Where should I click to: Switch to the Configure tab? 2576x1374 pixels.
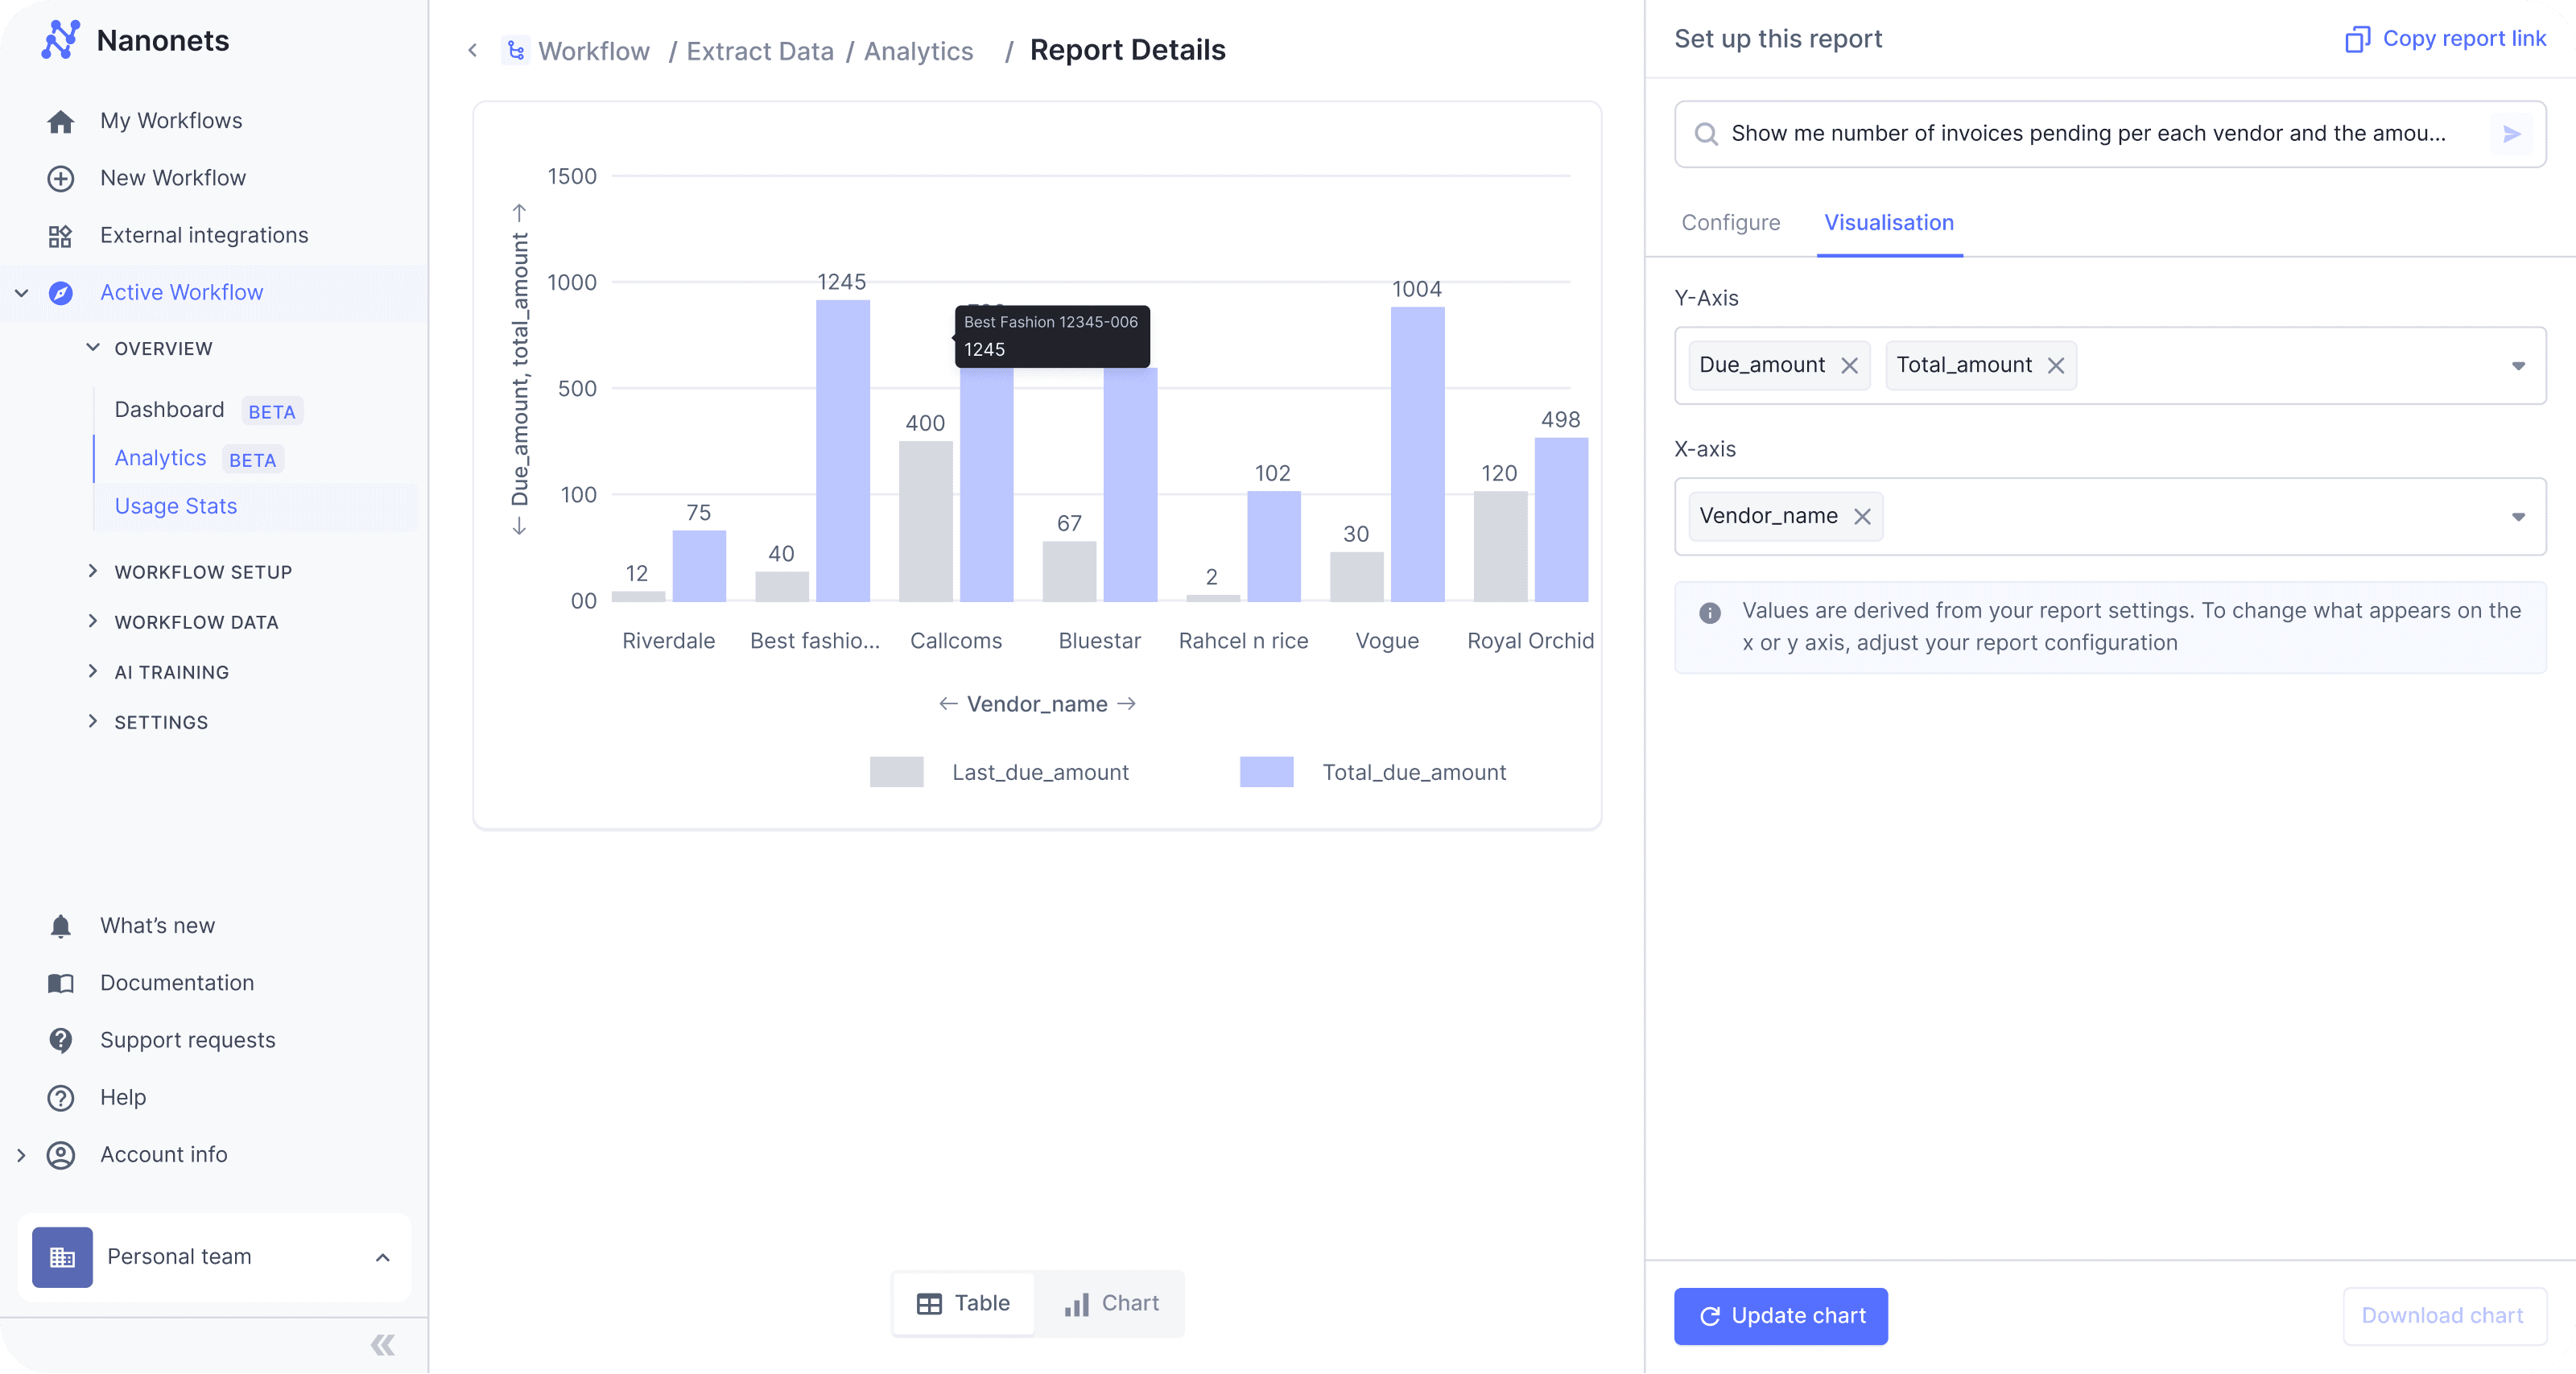coord(1730,223)
